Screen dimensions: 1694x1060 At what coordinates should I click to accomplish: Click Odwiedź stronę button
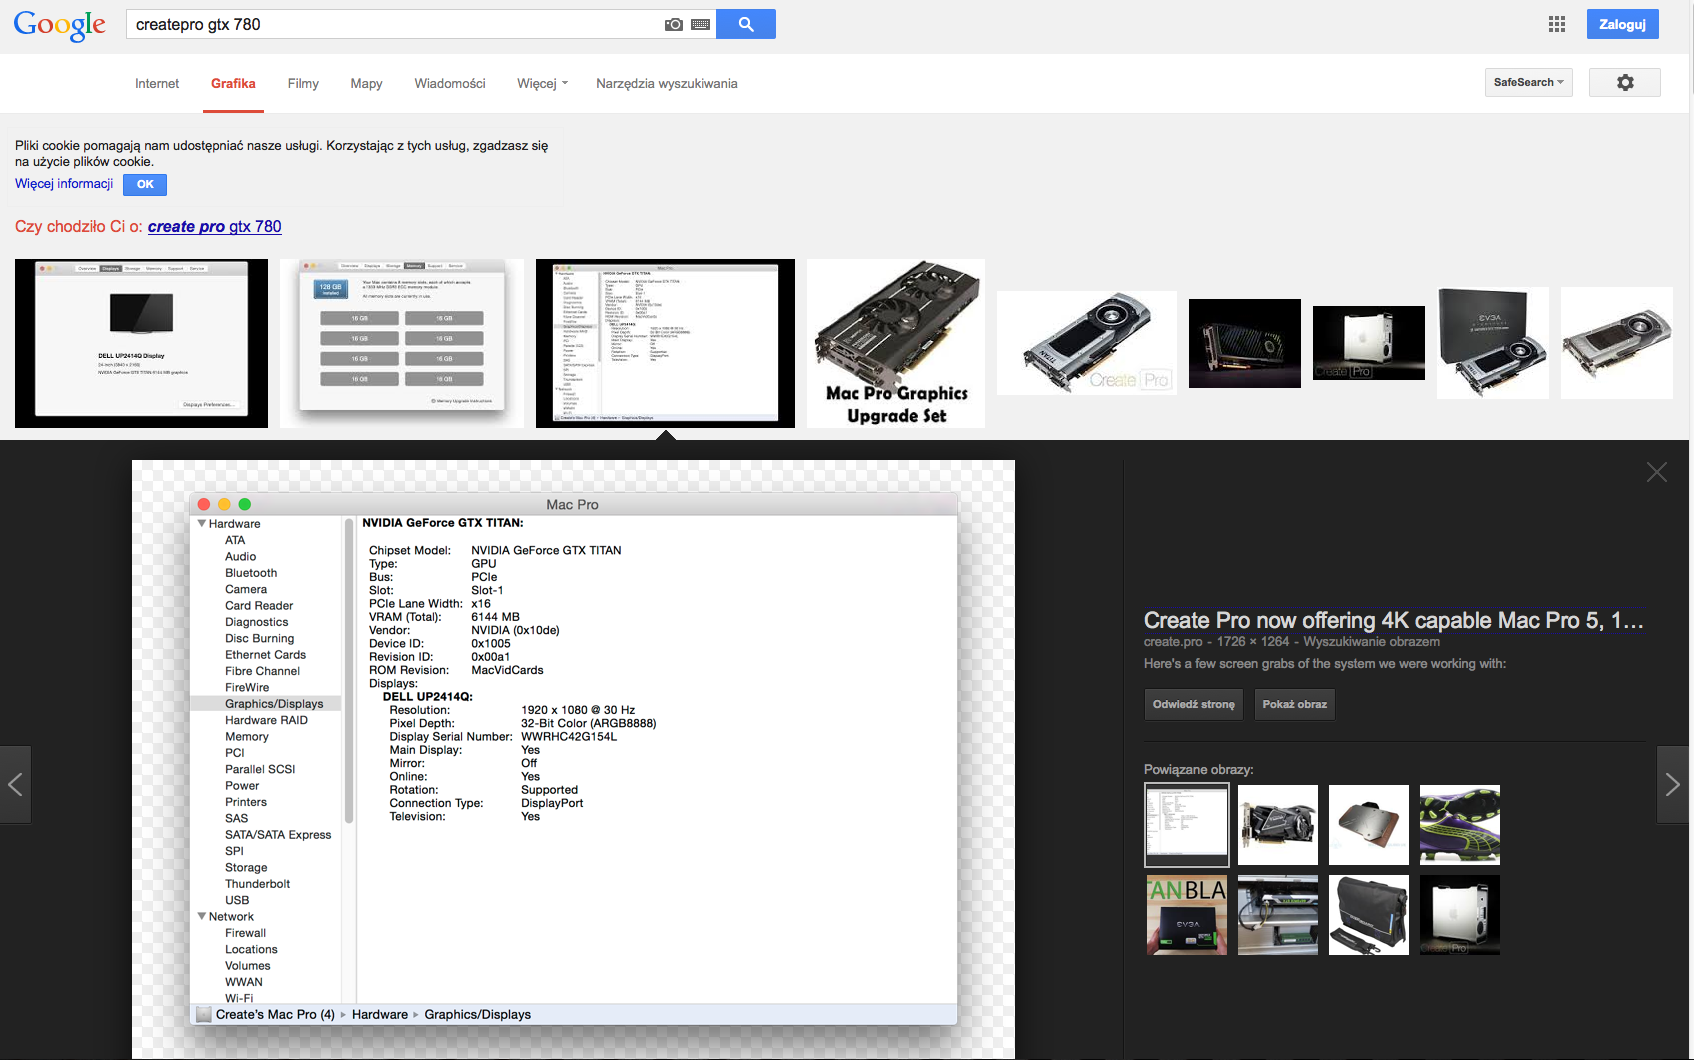click(x=1194, y=704)
